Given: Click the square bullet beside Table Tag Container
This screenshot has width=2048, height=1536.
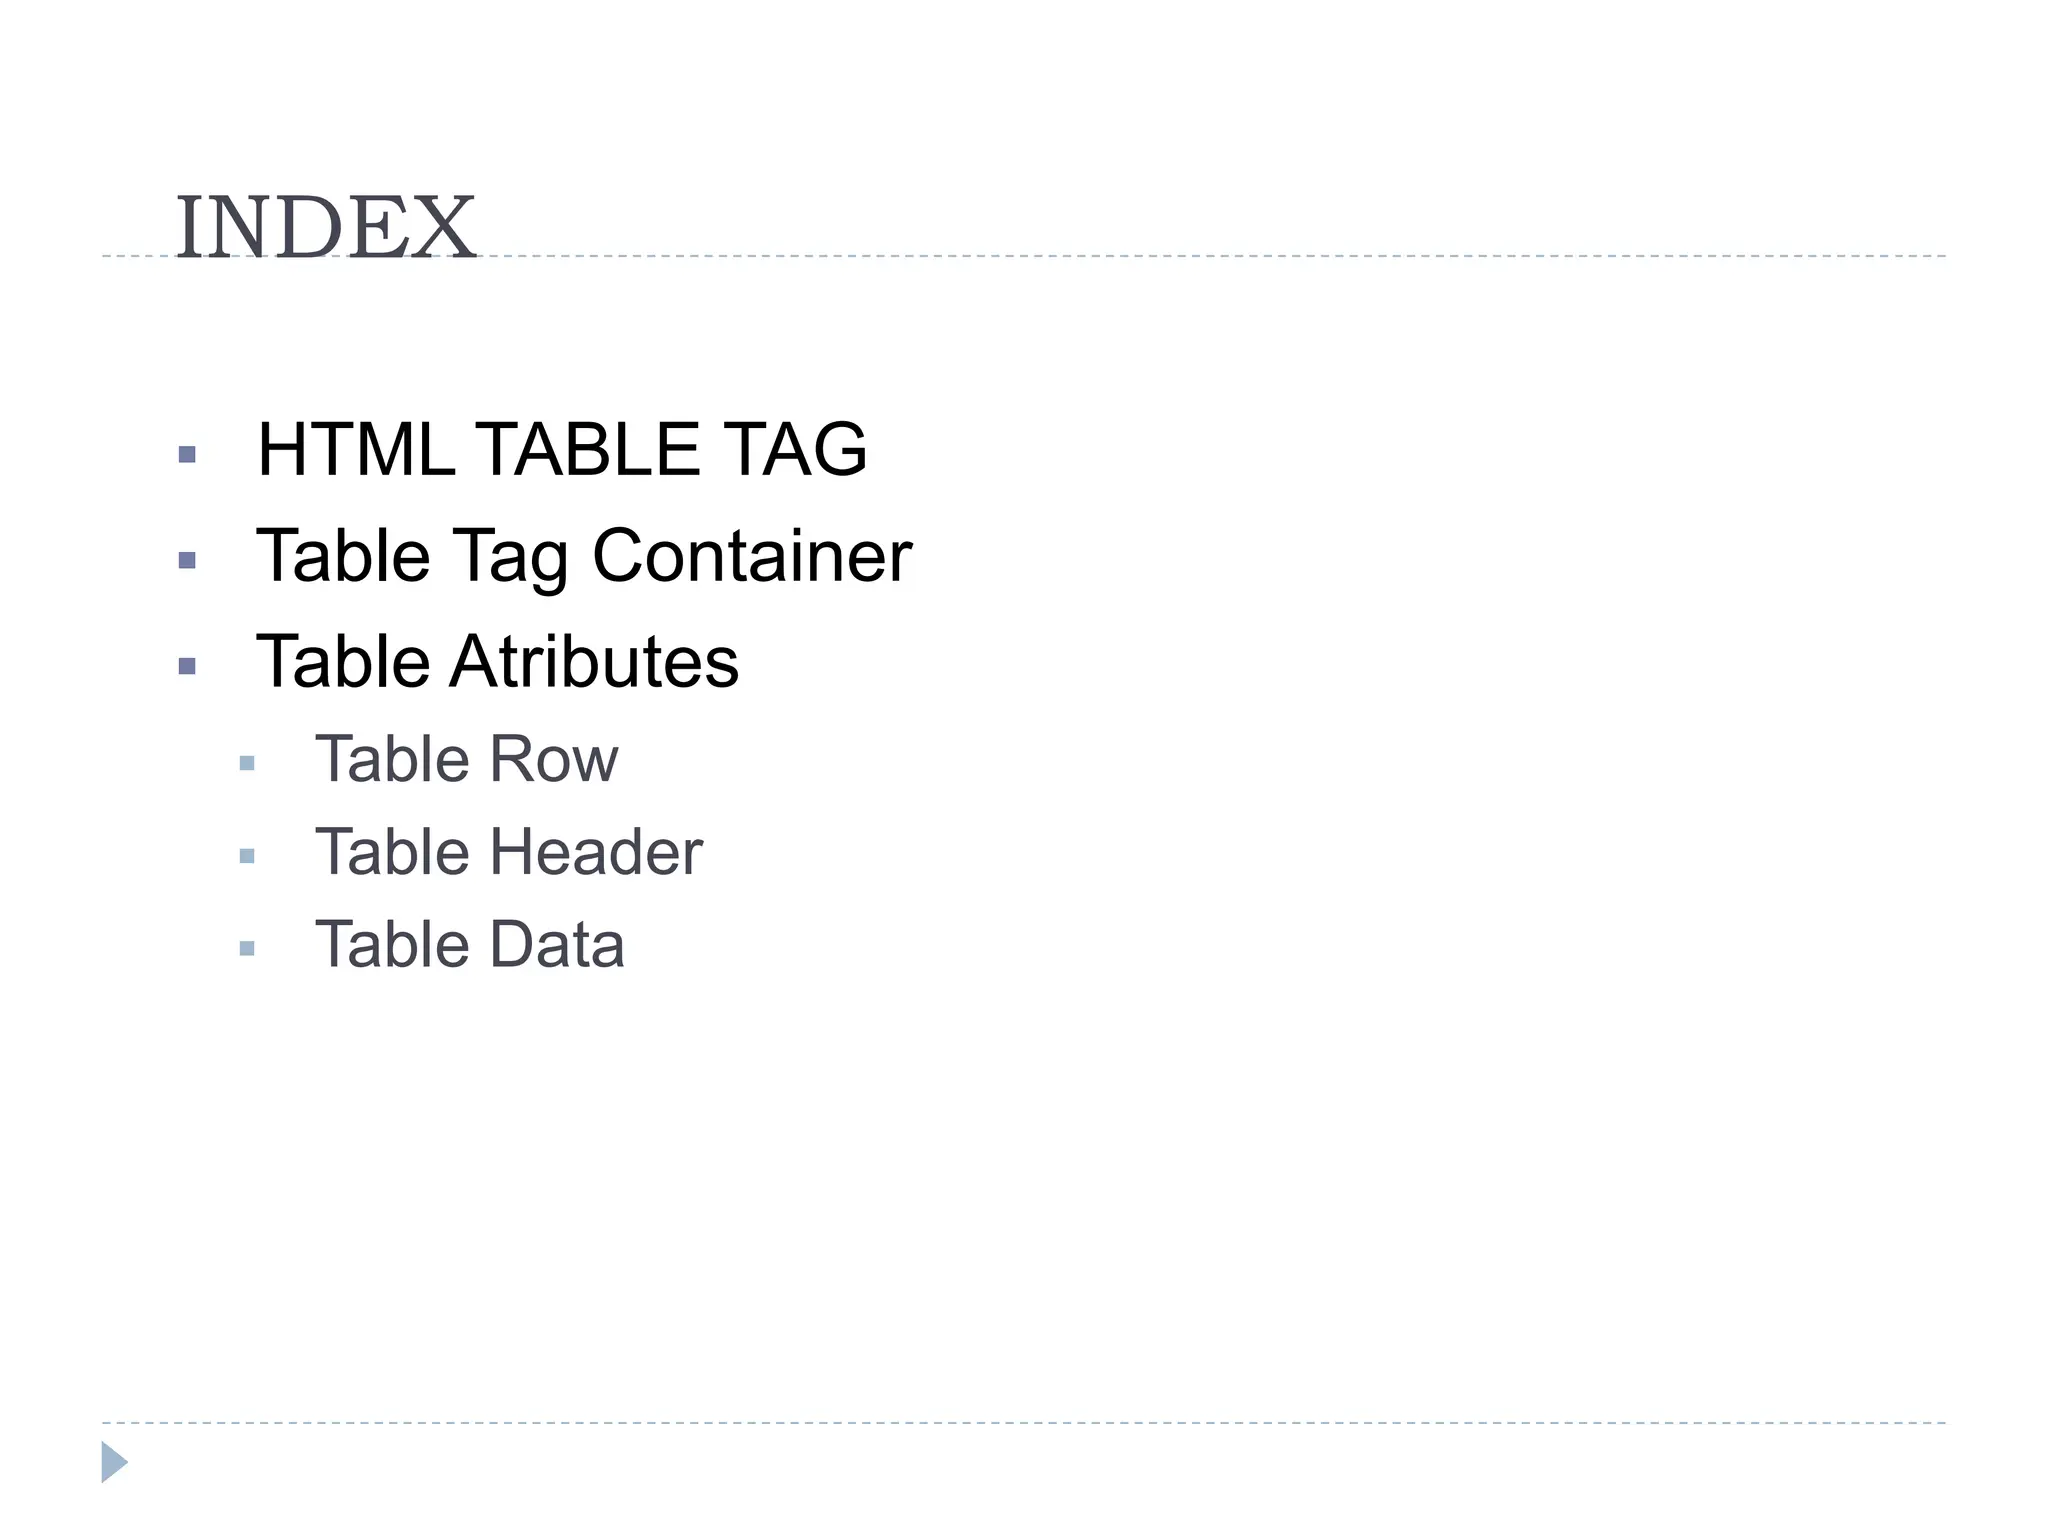Looking at the screenshot, I should (186, 560).
